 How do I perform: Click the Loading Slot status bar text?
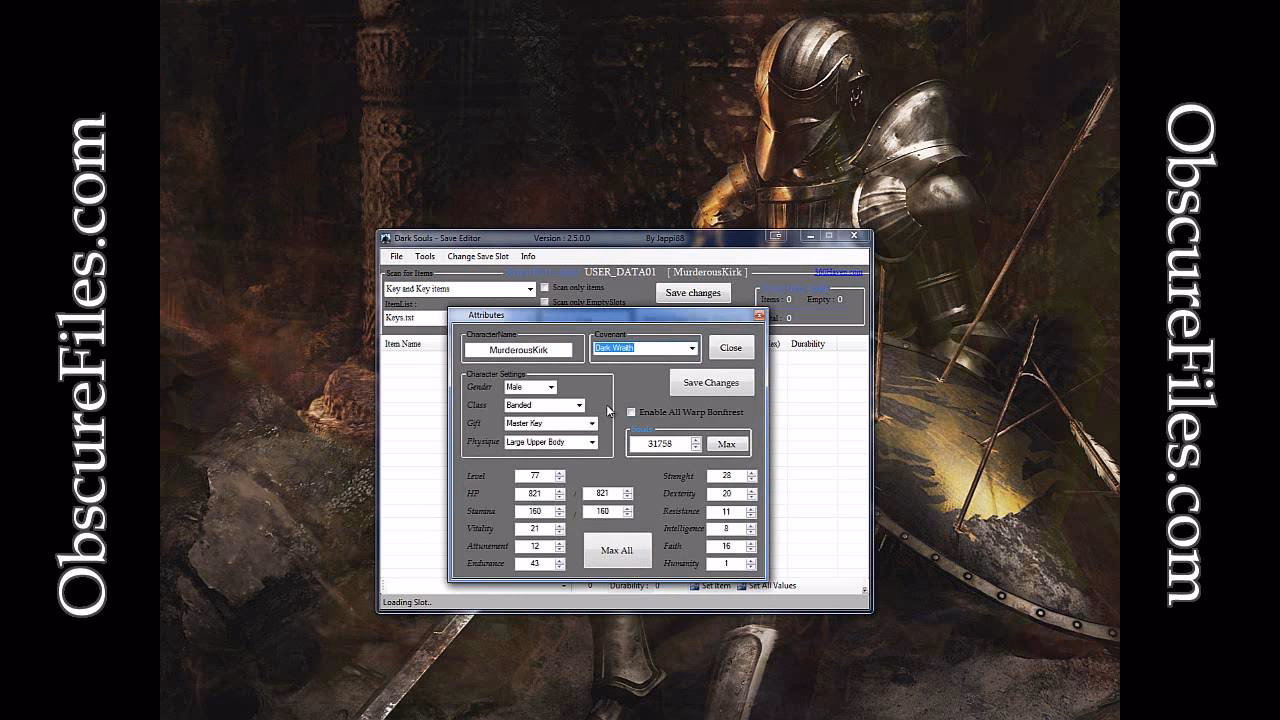(x=407, y=602)
